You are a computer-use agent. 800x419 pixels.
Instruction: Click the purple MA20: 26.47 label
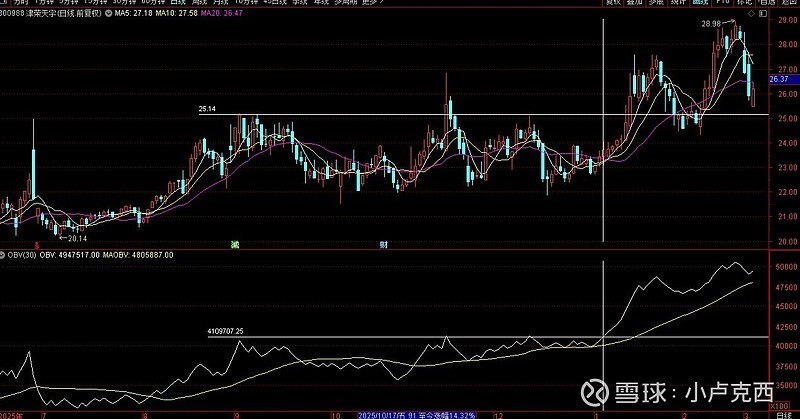pyautogui.click(x=221, y=13)
